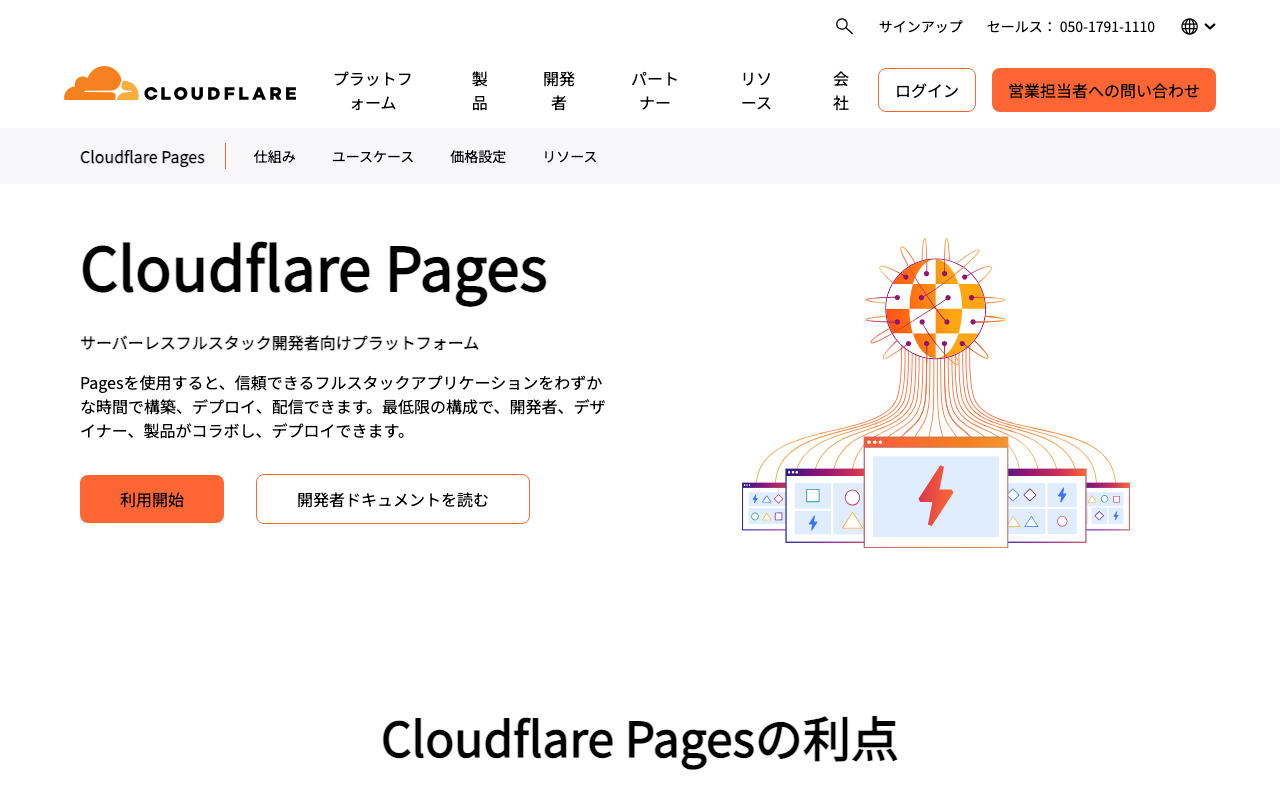Open the language selector globe icon
Image resolution: width=1280 pixels, height=800 pixels.
tap(1189, 26)
